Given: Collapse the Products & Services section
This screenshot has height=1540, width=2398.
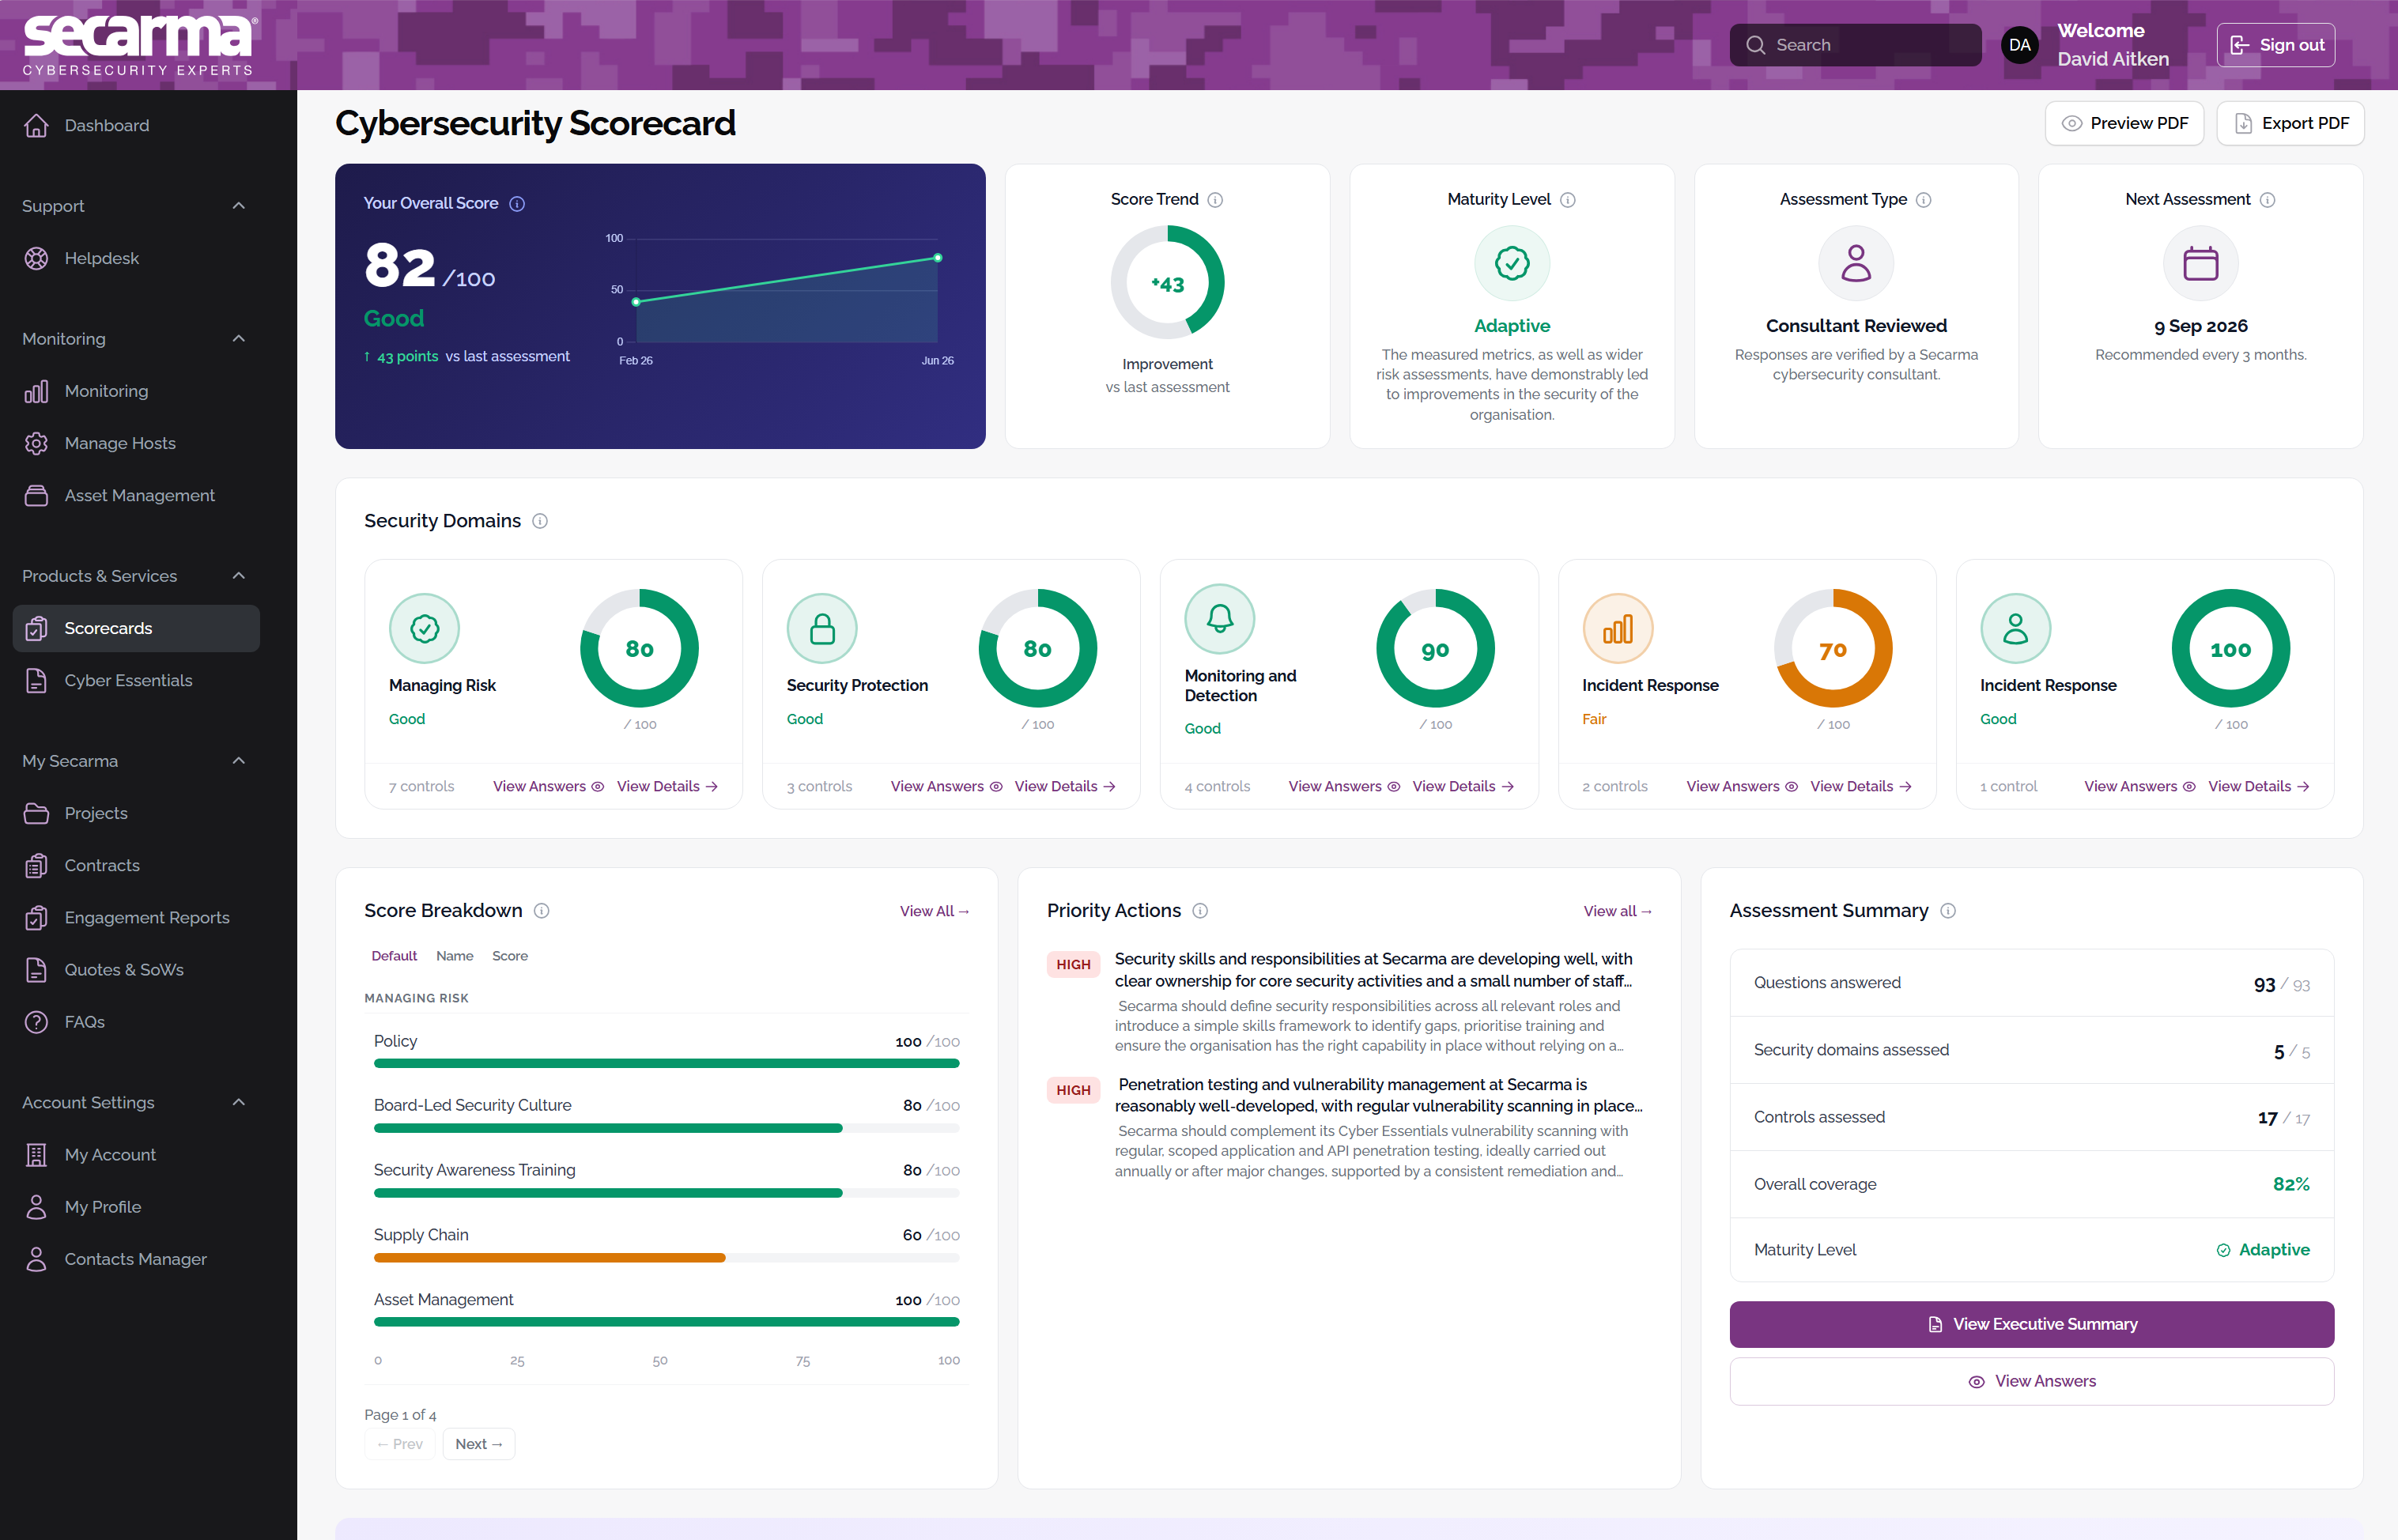Looking at the screenshot, I should coord(238,576).
